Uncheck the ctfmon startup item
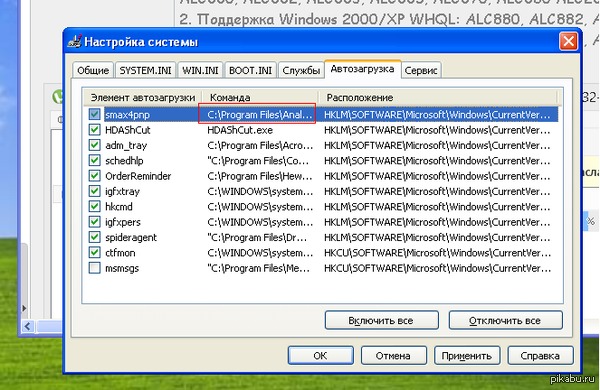Image resolution: width=600 pixels, height=390 pixels. click(94, 252)
